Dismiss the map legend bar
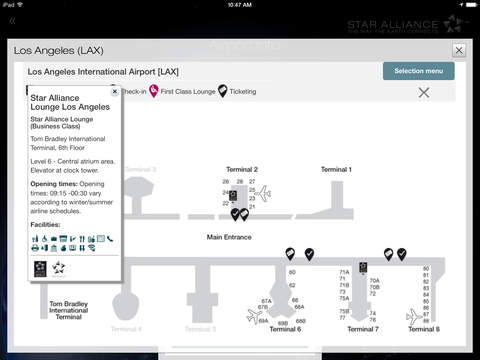The width and height of the screenshot is (480, 360). point(424,92)
